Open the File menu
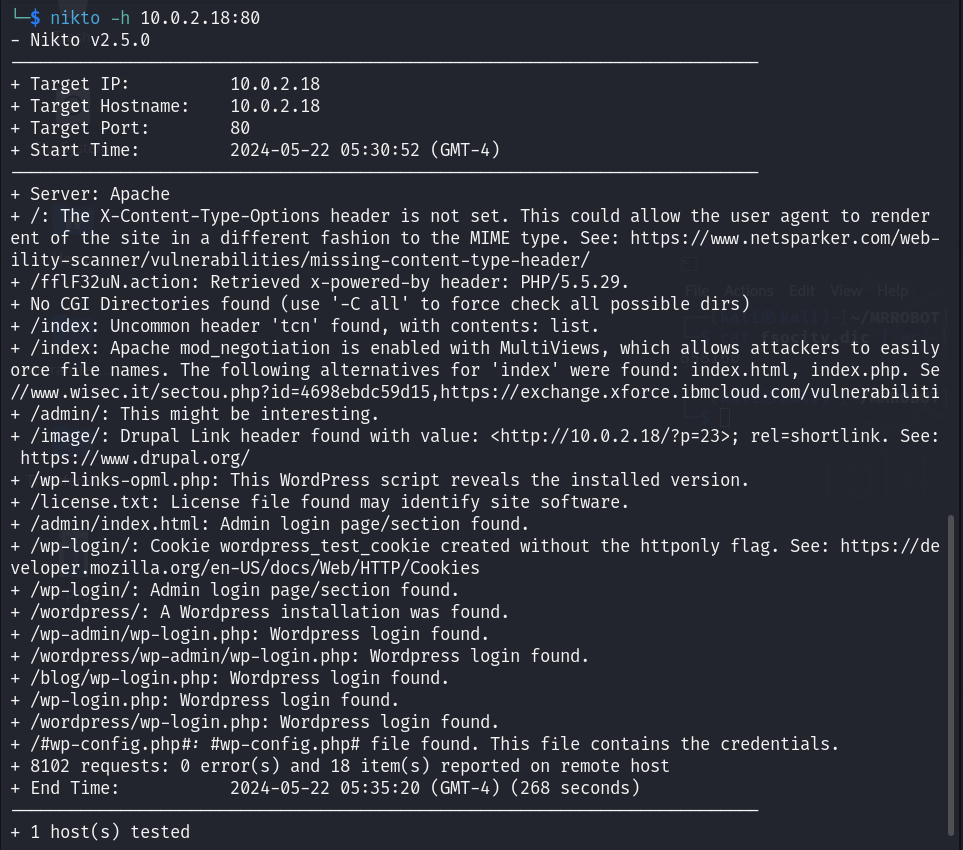This screenshot has width=963, height=850. pyautogui.click(x=696, y=291)
